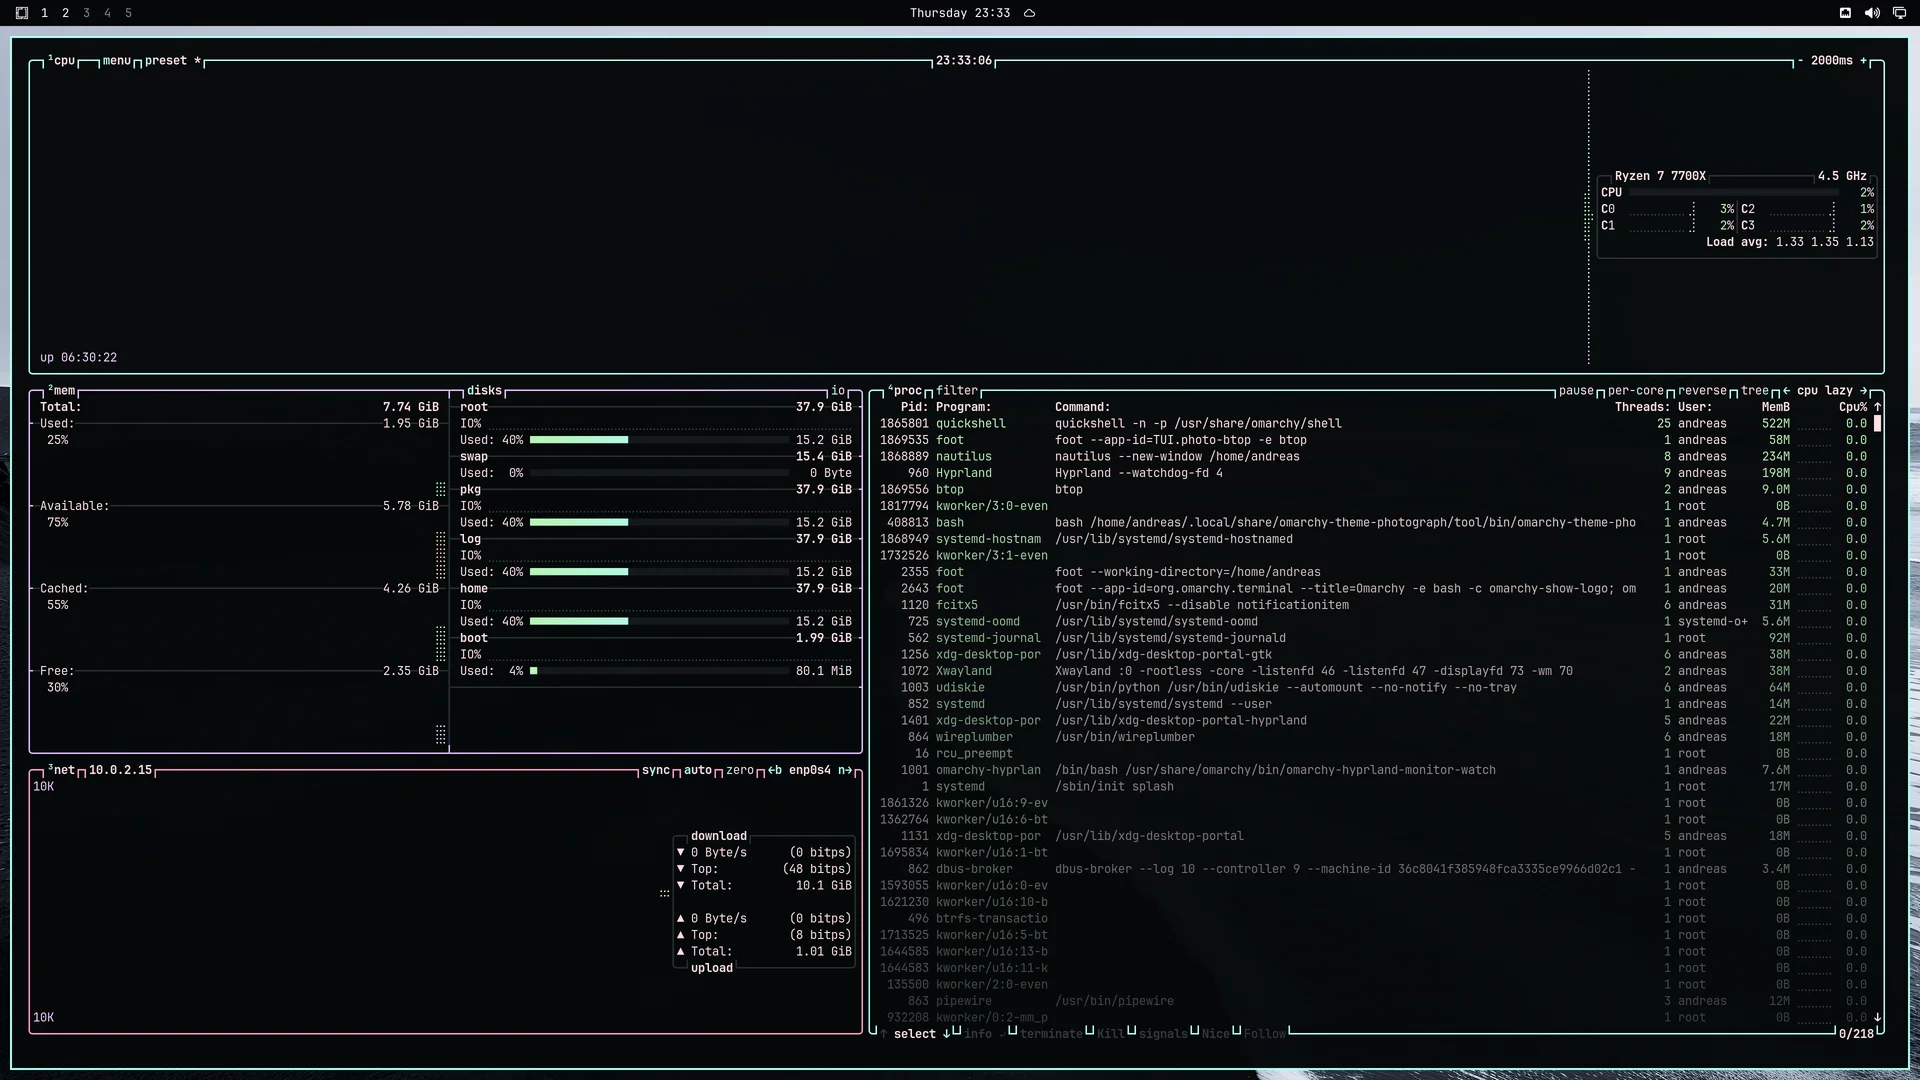Toggle tree view for processes
The height and width of the screenshot is (1080, 1920).
click(1755, 391)
